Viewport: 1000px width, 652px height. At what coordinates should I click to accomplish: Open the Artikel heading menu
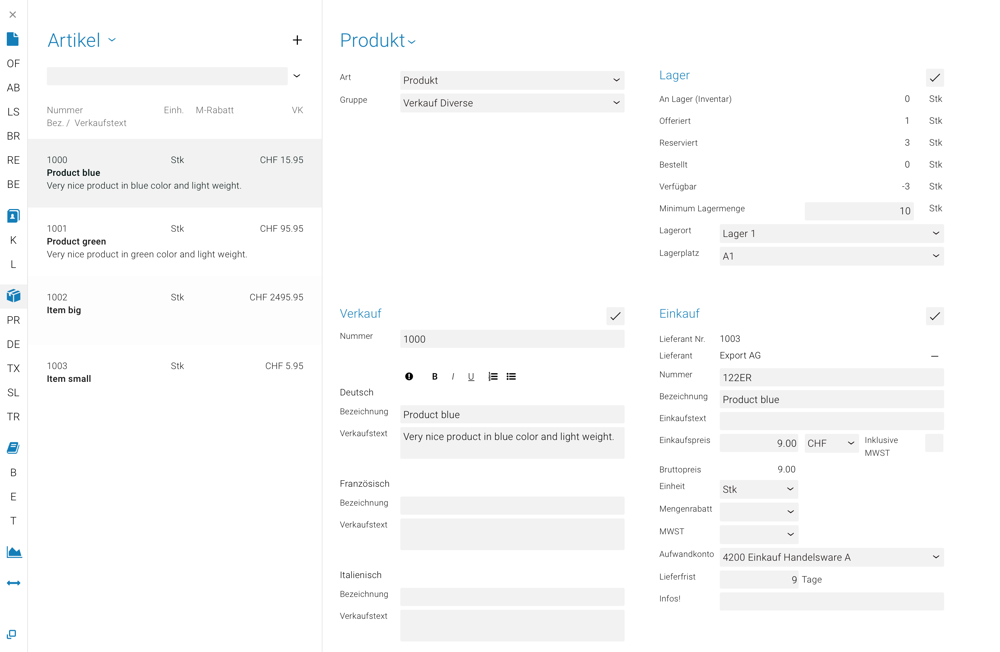pos(82,40)
